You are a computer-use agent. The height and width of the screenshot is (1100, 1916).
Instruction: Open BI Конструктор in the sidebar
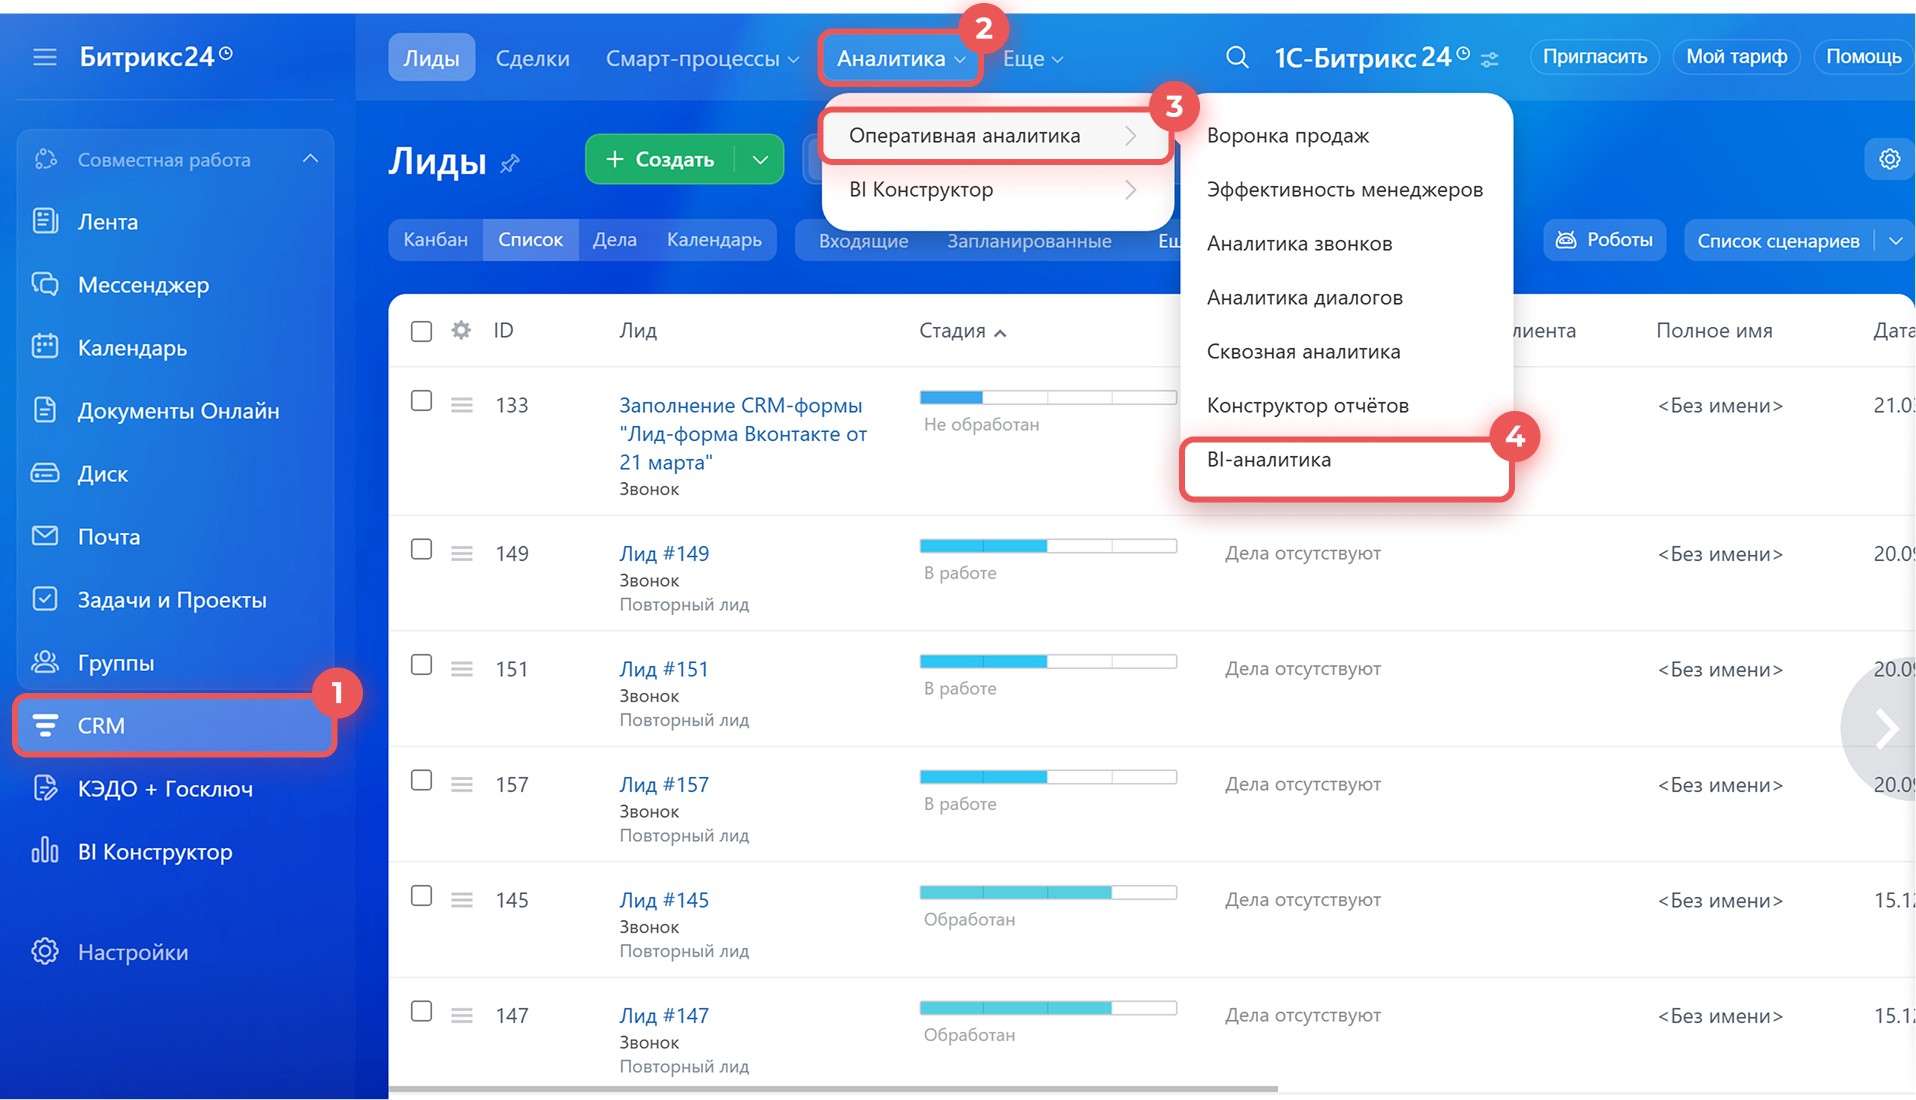pos(154,852)
